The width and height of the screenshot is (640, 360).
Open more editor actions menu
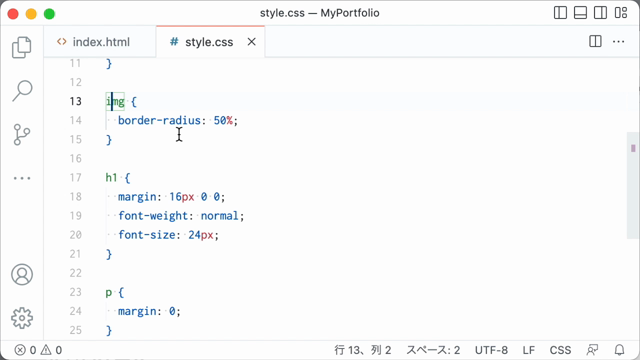pos(618,41)
